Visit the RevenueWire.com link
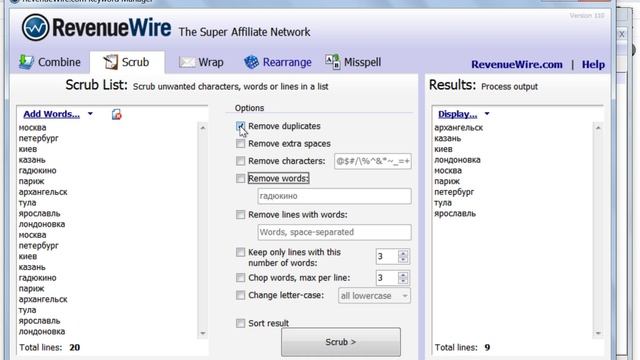 517,64
